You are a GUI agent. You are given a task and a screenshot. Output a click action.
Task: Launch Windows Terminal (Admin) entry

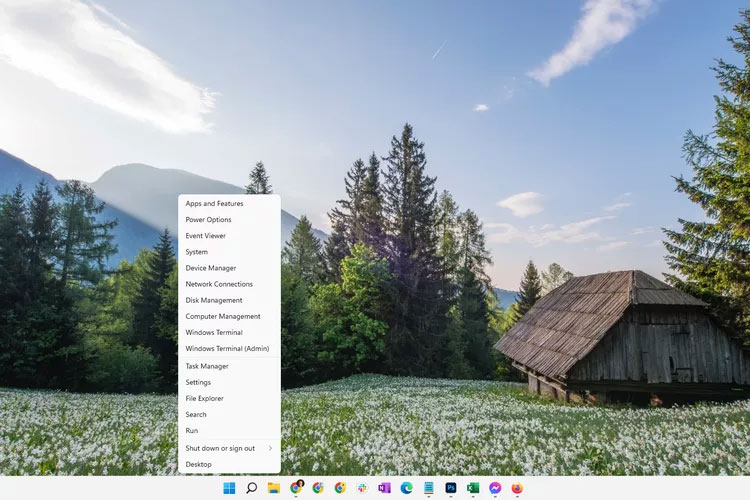229,349
